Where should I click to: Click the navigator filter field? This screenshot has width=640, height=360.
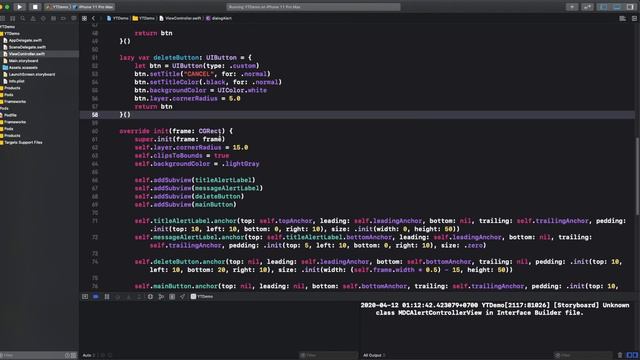click(33, 356)
